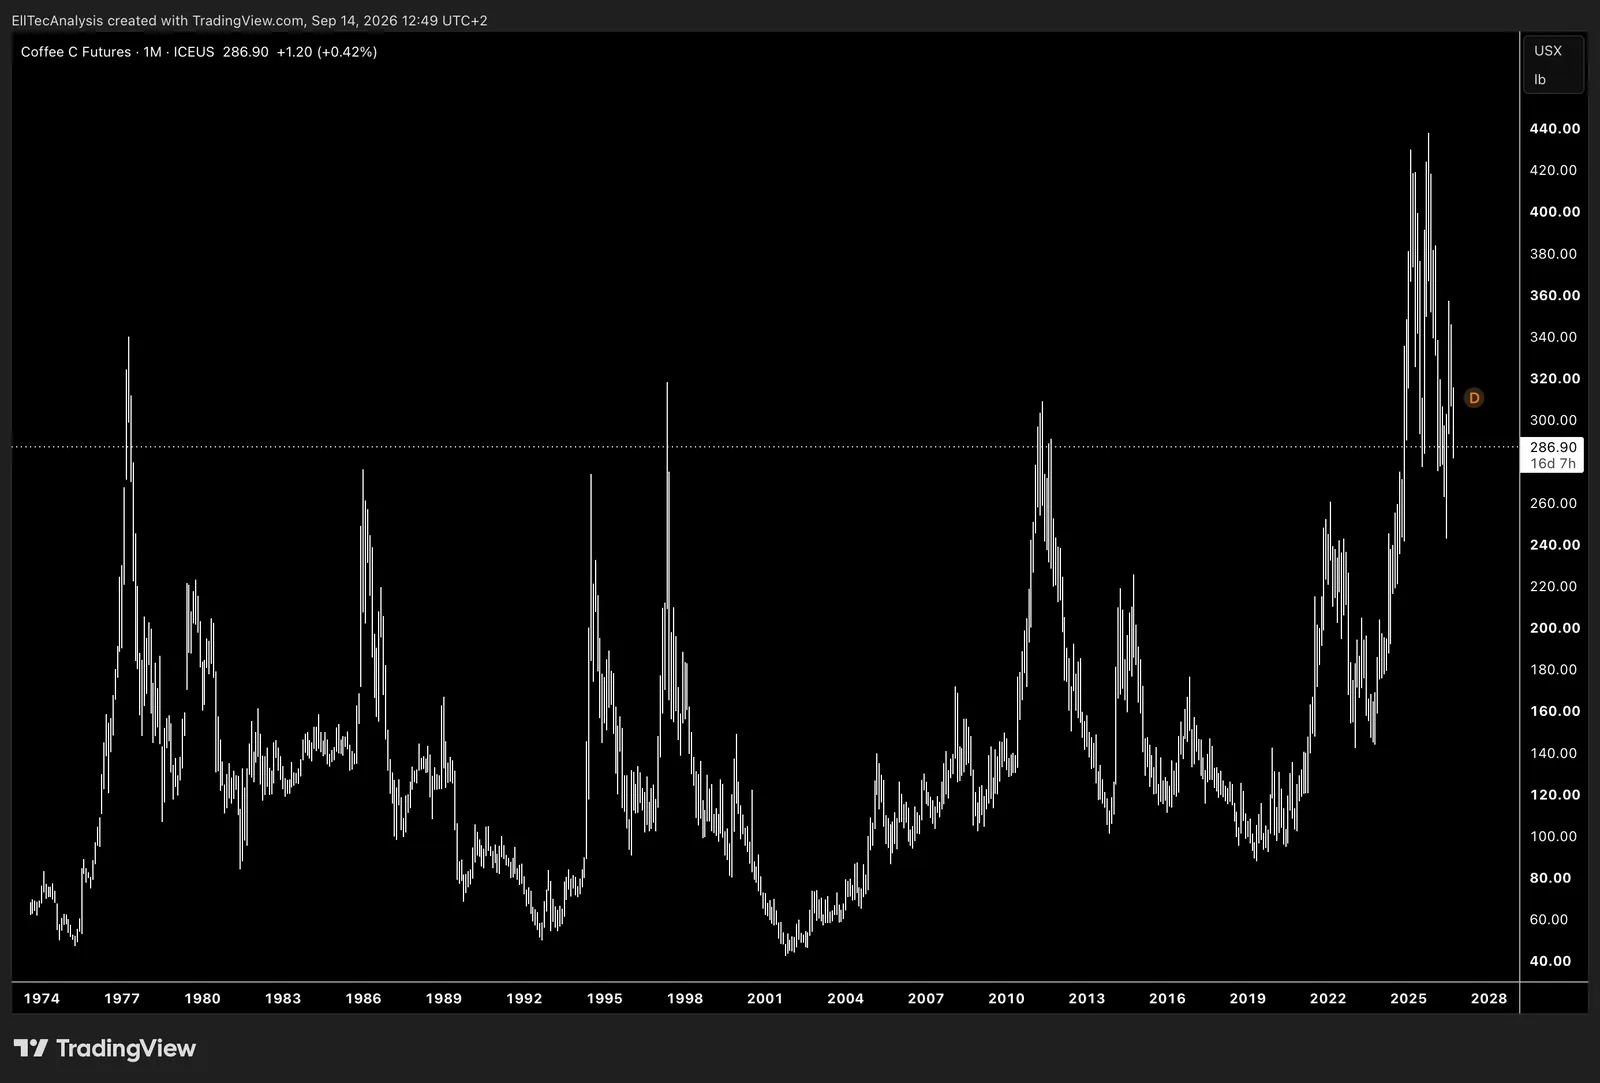Viewport: 1600px width, 1083px height.
Task: Click the orange D dividend marker
Action: coord(1473,398)
